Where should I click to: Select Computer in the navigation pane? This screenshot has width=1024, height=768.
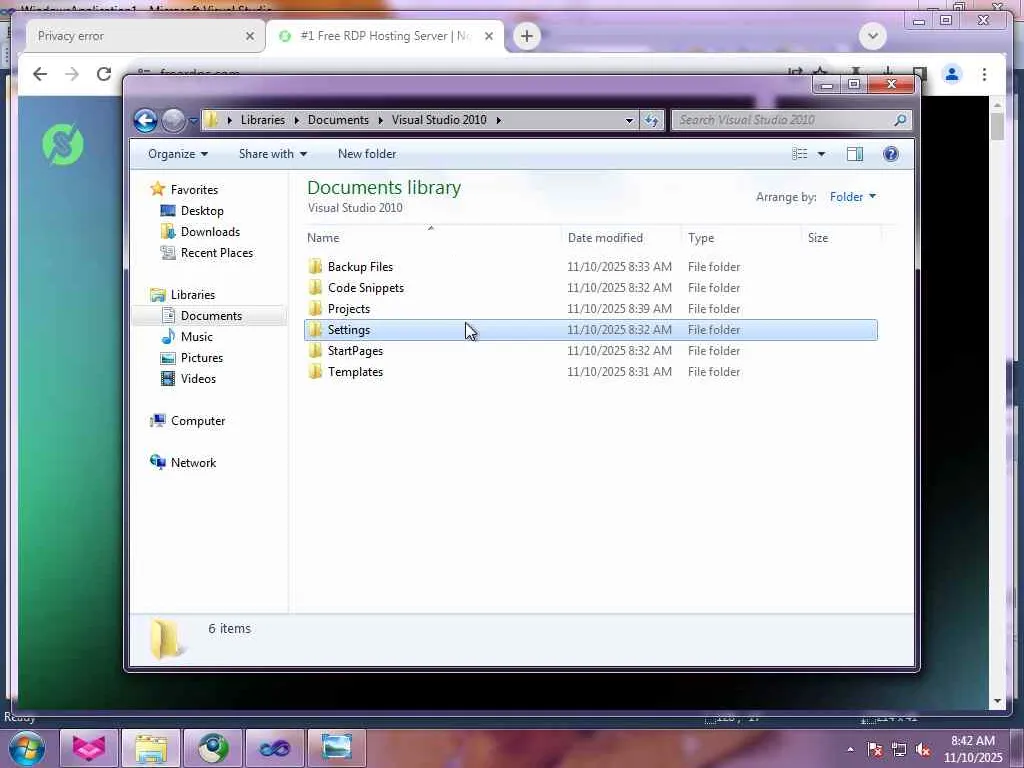pyautogui.click(x=198, y=421)
